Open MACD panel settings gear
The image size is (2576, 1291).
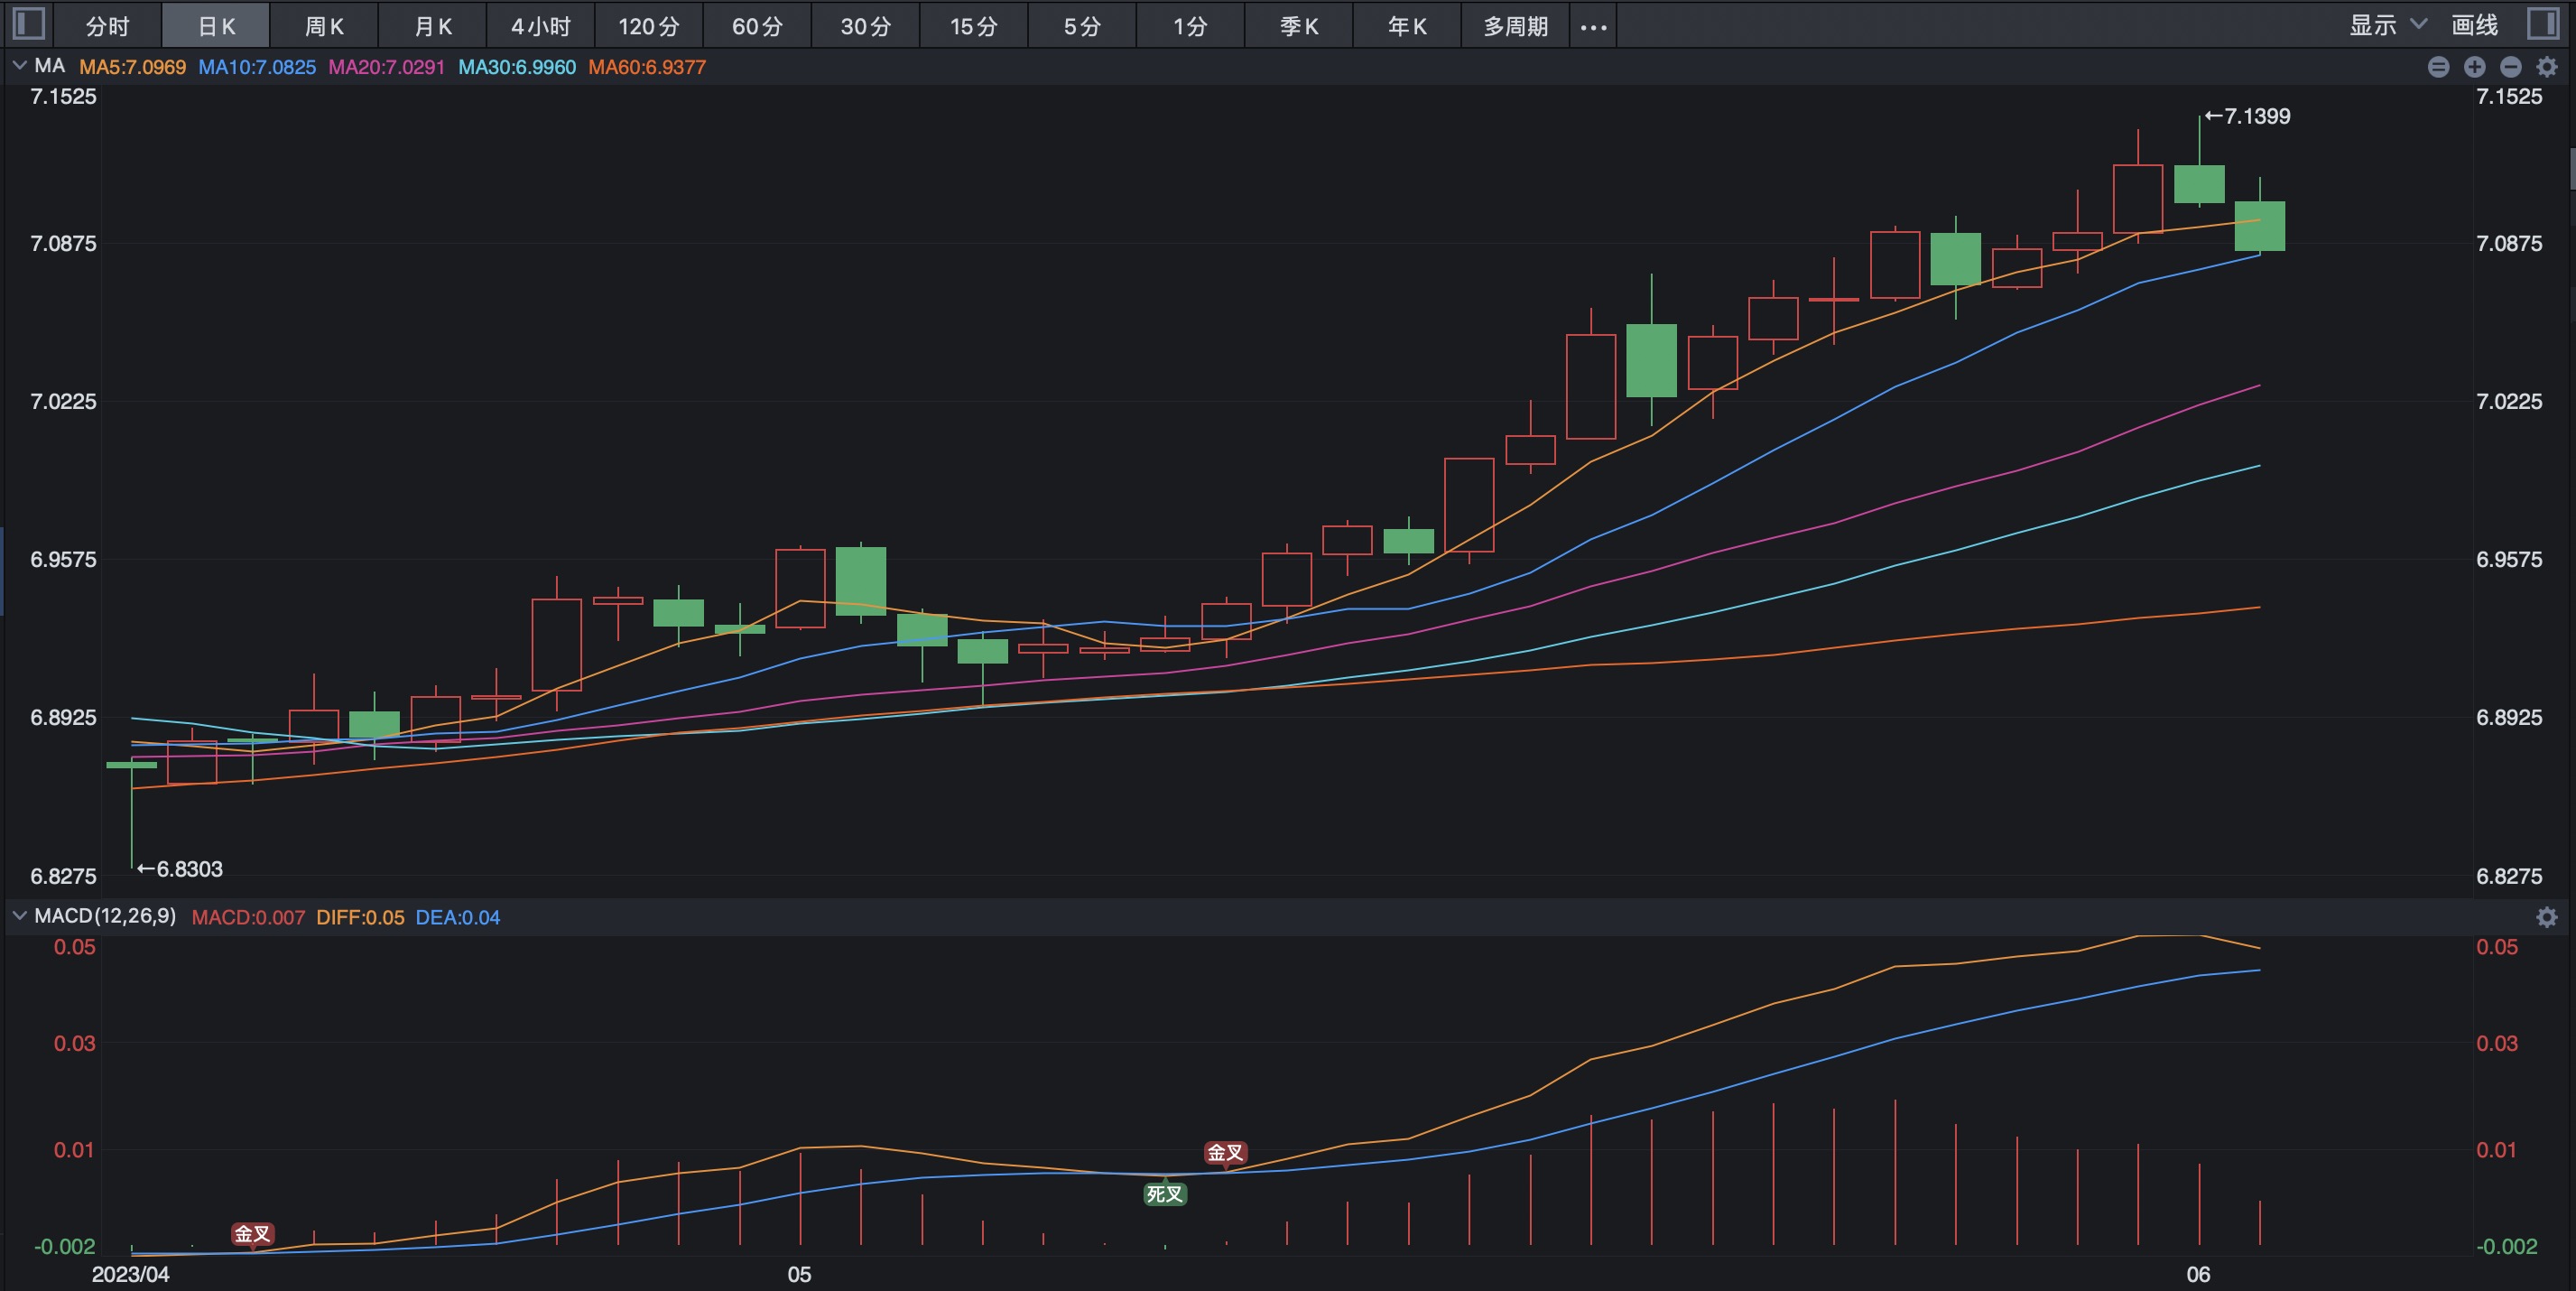2547,917
